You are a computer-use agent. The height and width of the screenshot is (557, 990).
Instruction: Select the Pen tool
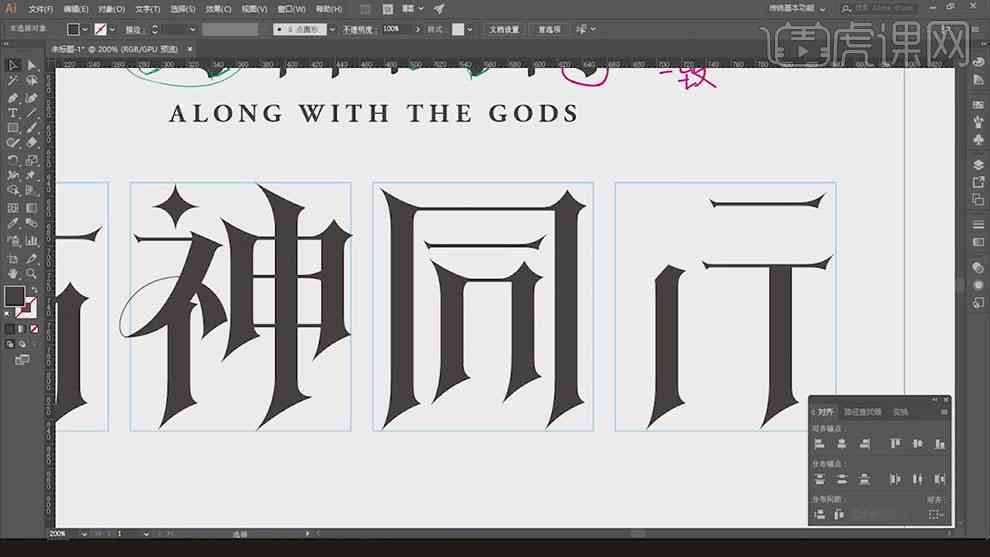click(x=13, y=97)
